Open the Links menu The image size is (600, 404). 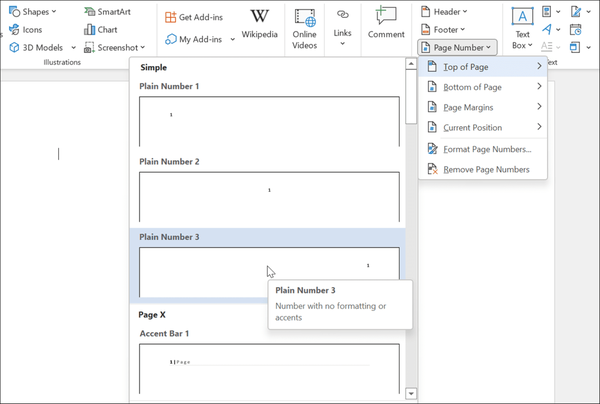click(x=342, y=28)
